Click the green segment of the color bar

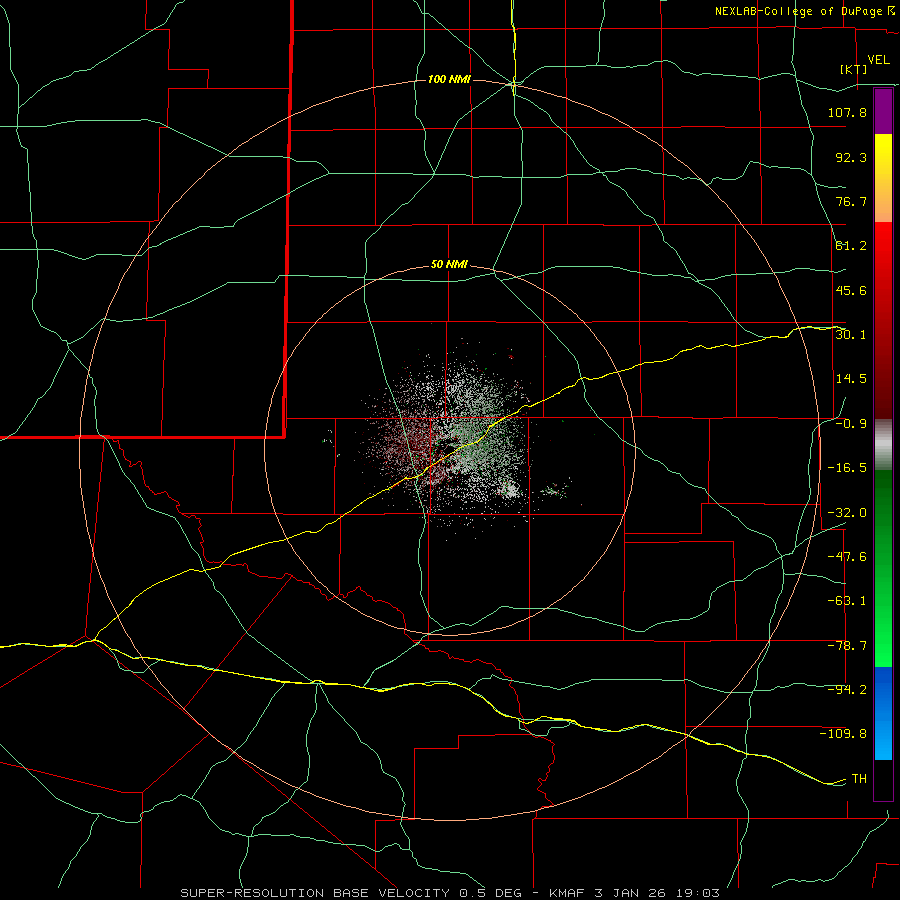click(883, 568)
